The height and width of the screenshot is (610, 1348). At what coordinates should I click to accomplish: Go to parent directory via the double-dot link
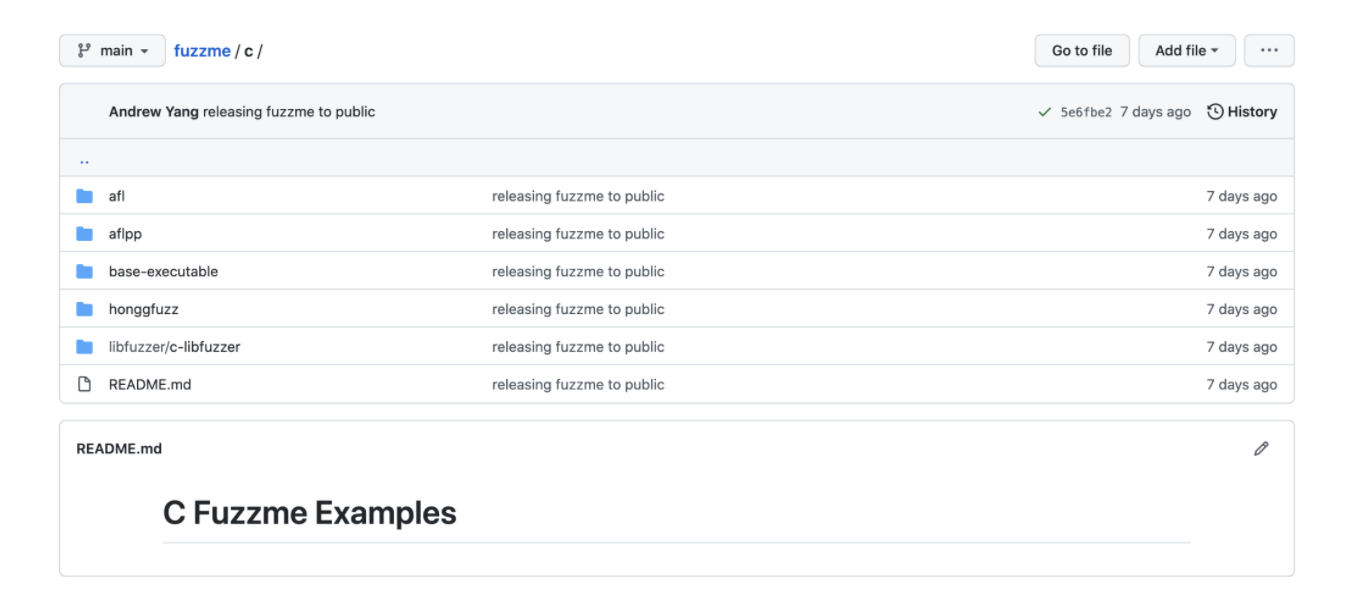point(84,160)
